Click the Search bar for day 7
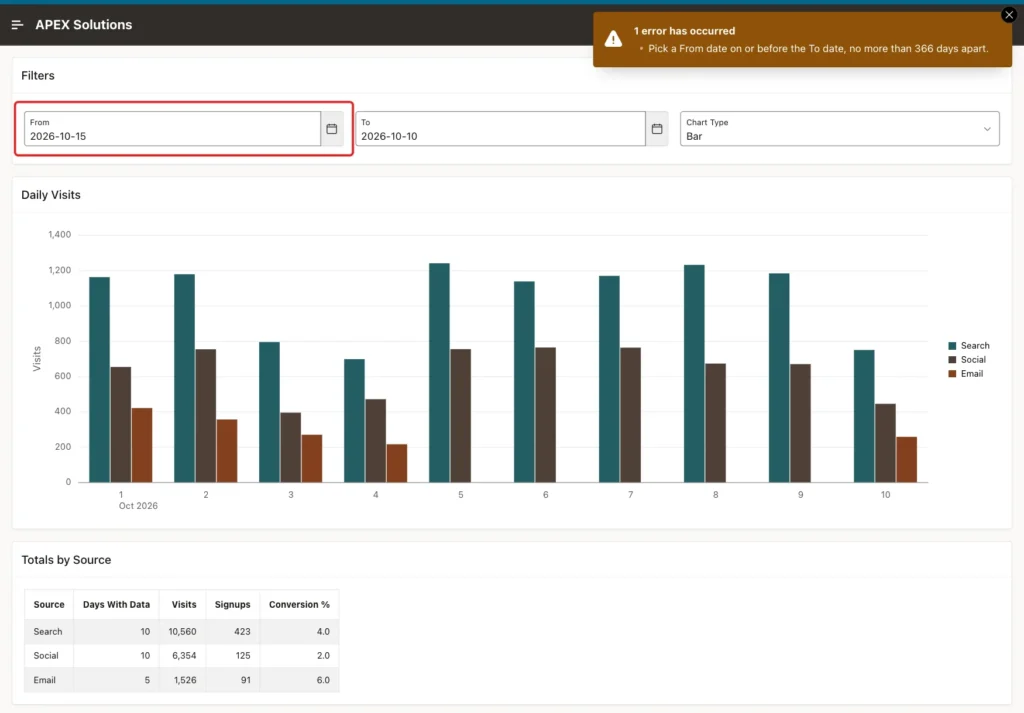This screenshot has width=1024, height=713. pyautogui.click(x=609, y=379)
